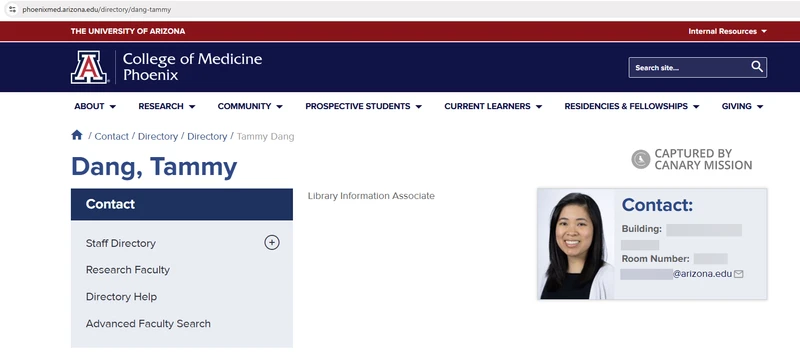Open the Staff Directory sidebar link

(x=121, y=243)
